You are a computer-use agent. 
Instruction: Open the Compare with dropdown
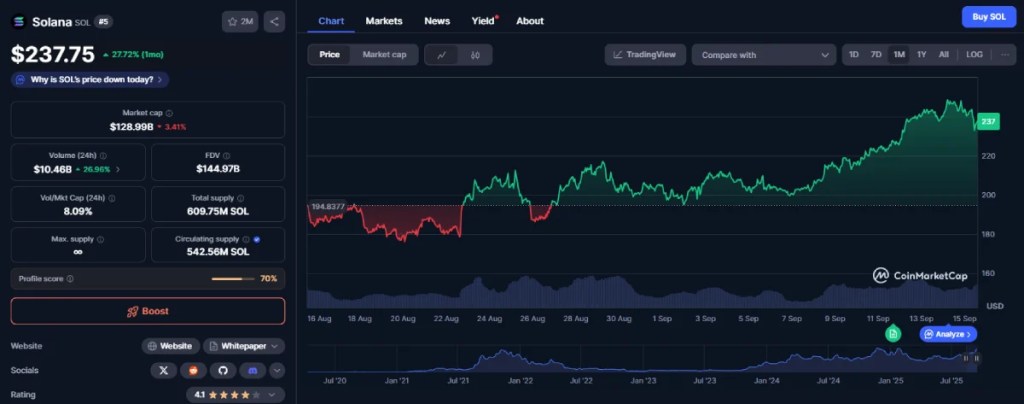pos(763,55)
